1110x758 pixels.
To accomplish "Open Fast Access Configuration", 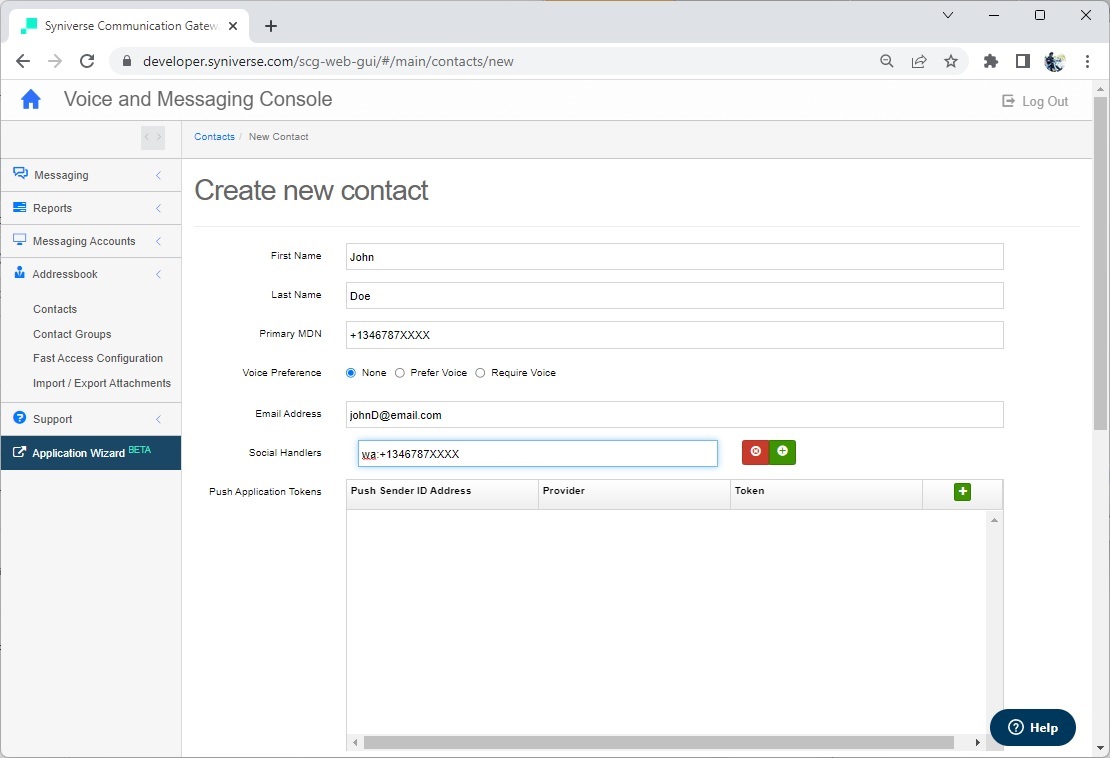I will 98,358.
